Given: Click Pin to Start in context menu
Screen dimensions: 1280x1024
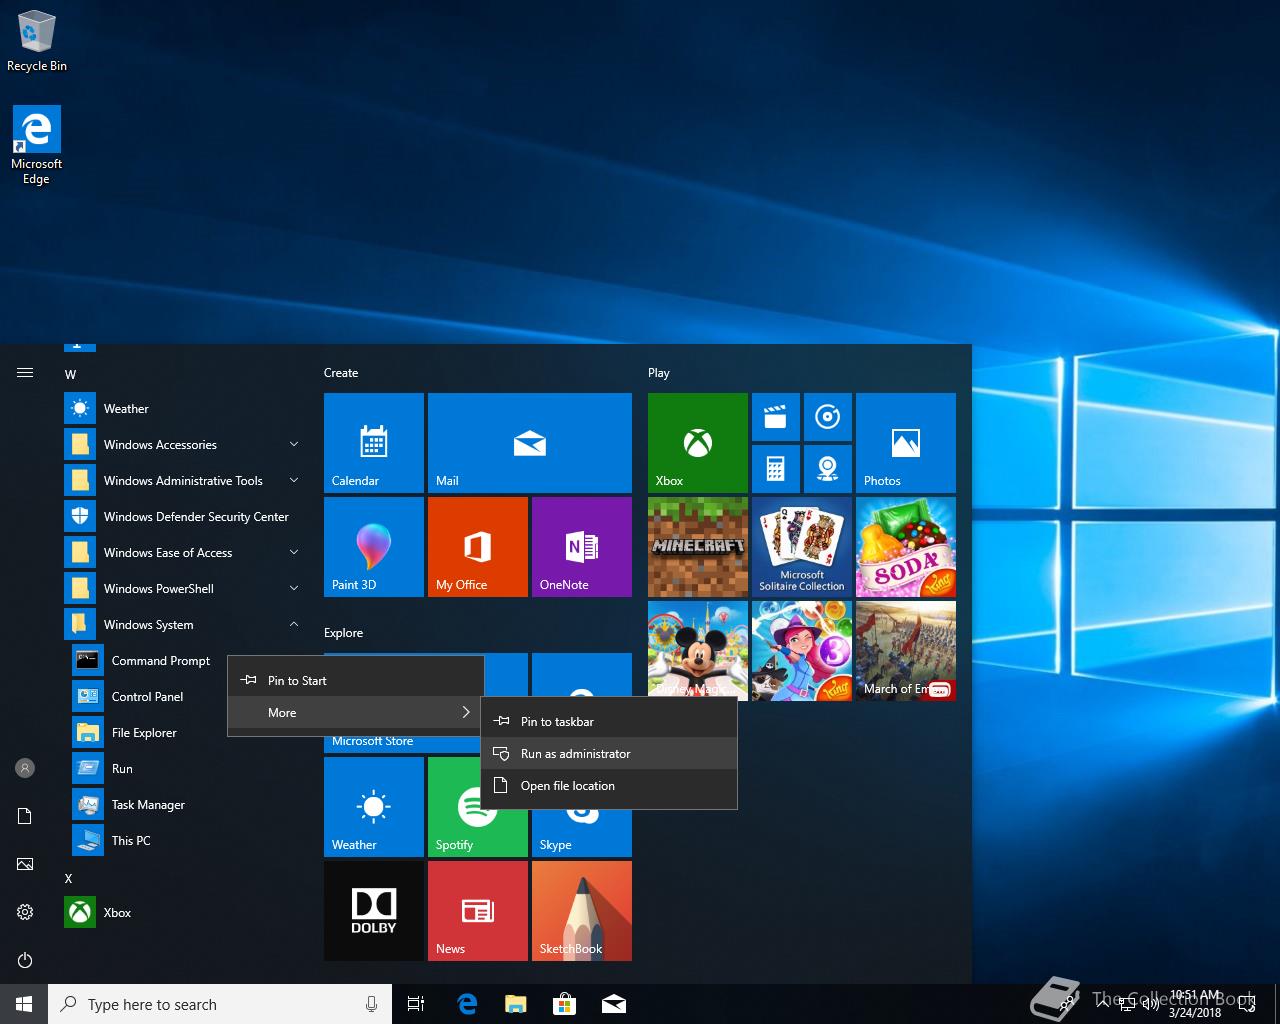Looking at the screenshot, I should point(356,680).
